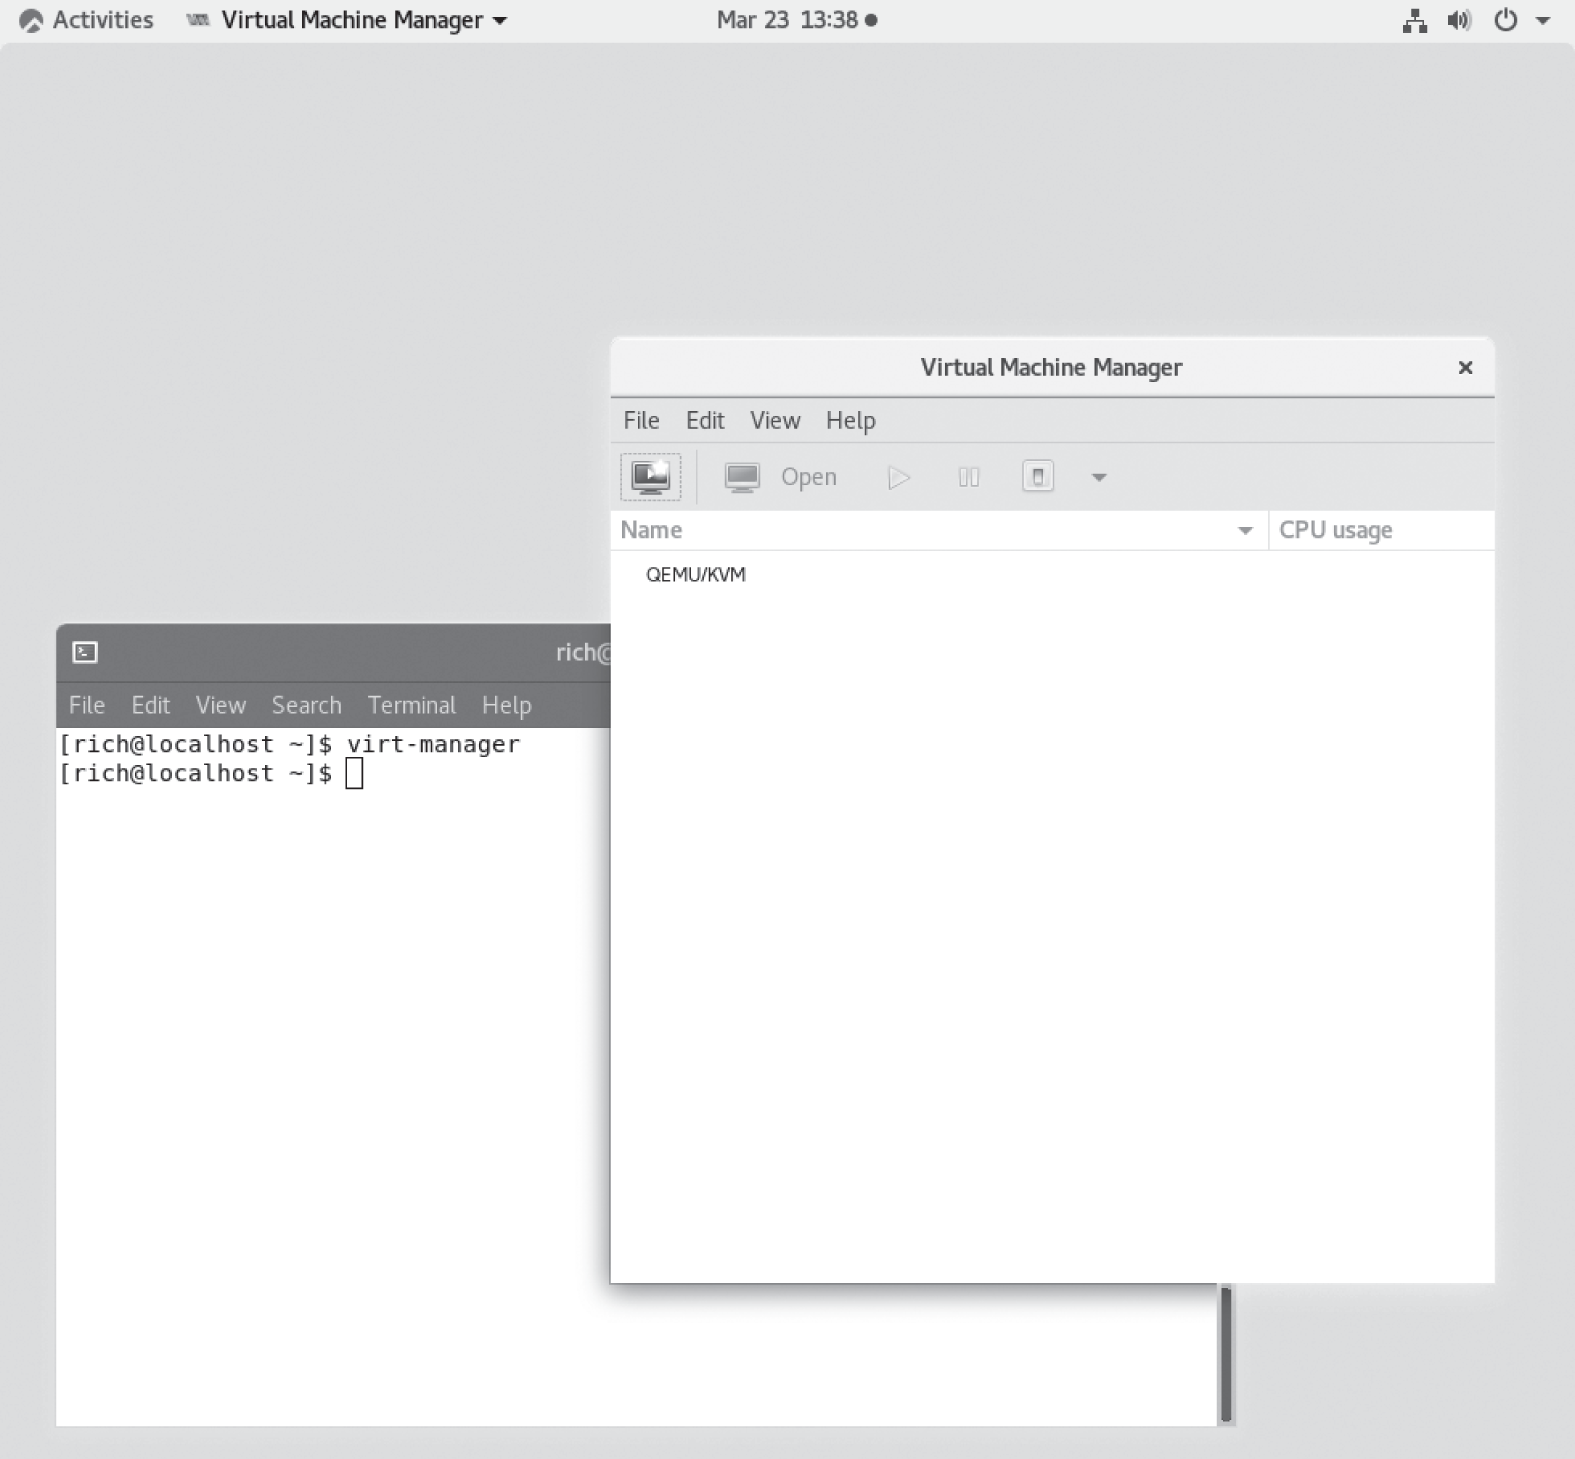Open the View menu in Virtual Machine Manager

775,421
